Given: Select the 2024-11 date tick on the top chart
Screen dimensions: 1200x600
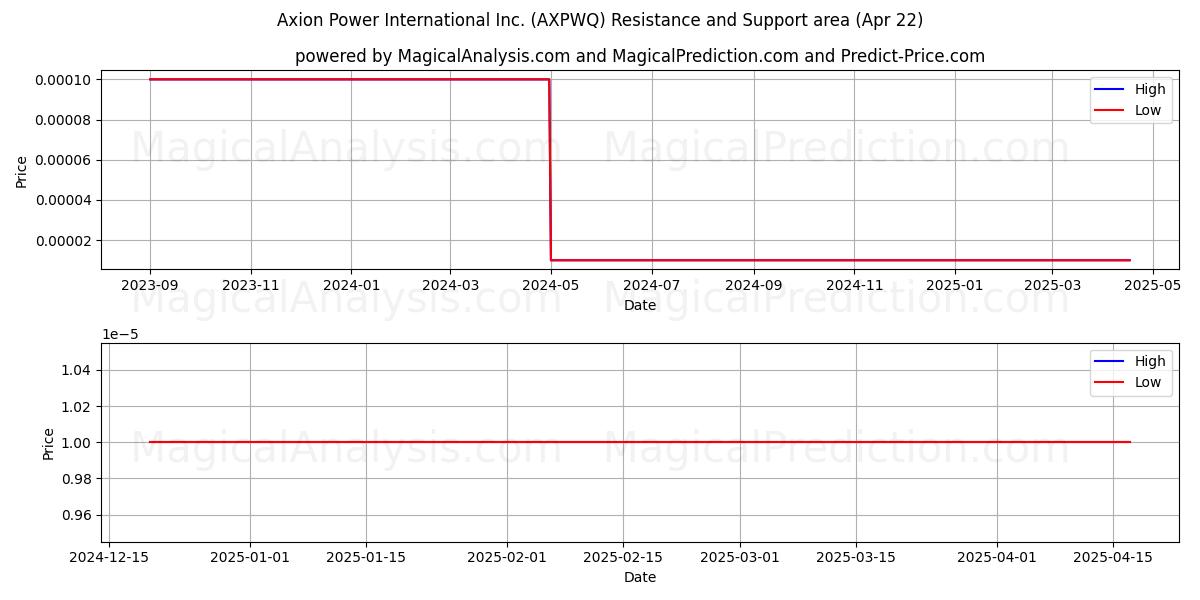Looking at the screenshot, I should pyautogui.click(x=854, y=284).
